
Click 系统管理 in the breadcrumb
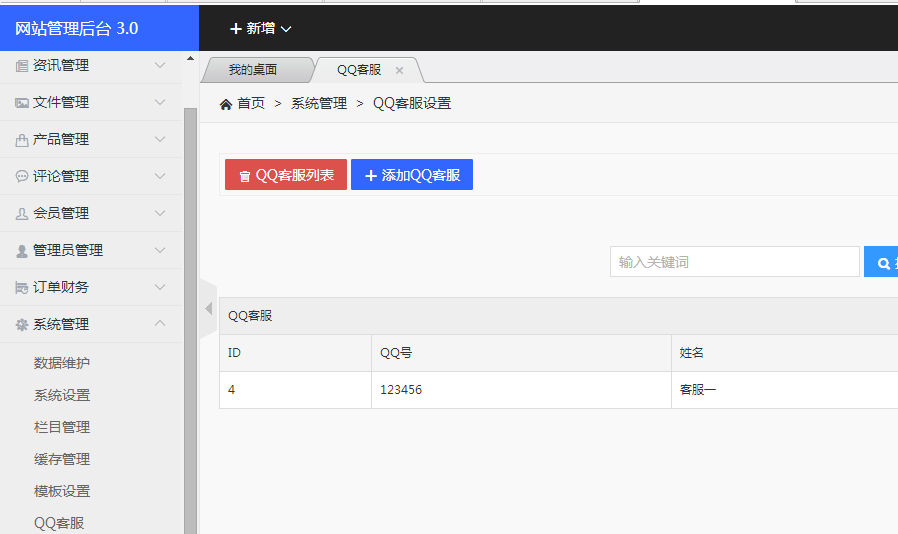click(x=319, y=104)
